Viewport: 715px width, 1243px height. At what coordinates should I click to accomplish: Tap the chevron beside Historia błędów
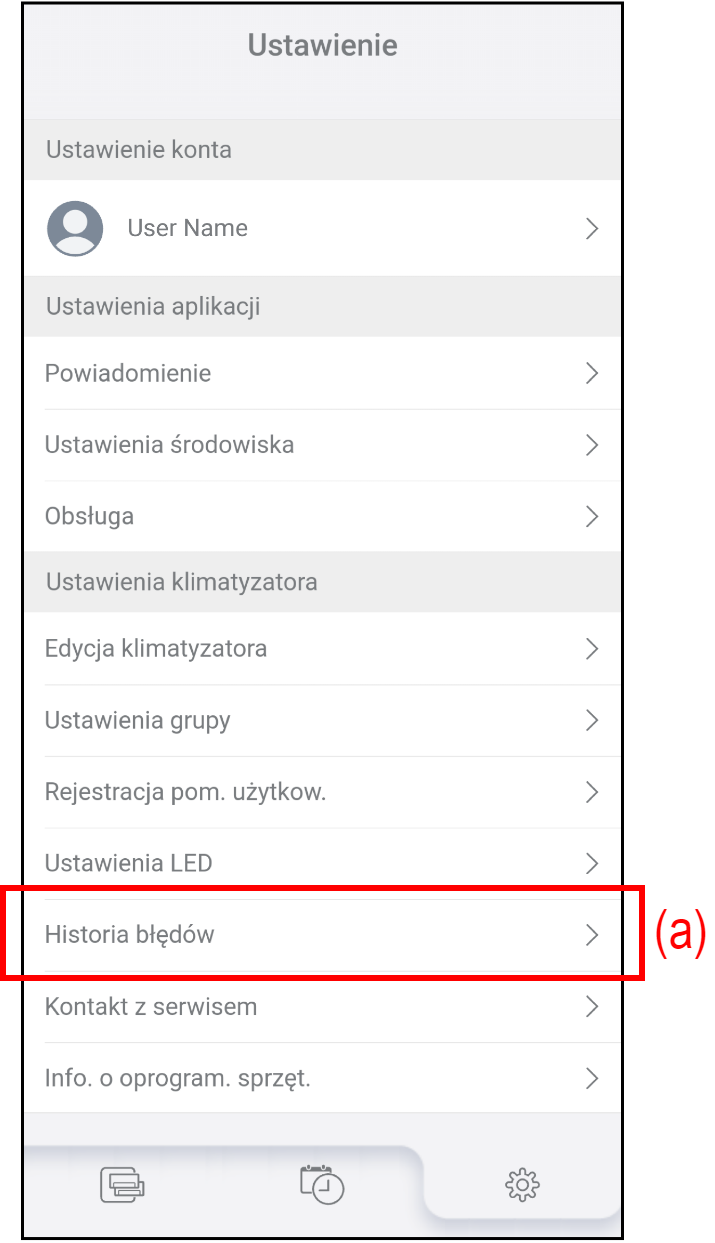point(591,935)
